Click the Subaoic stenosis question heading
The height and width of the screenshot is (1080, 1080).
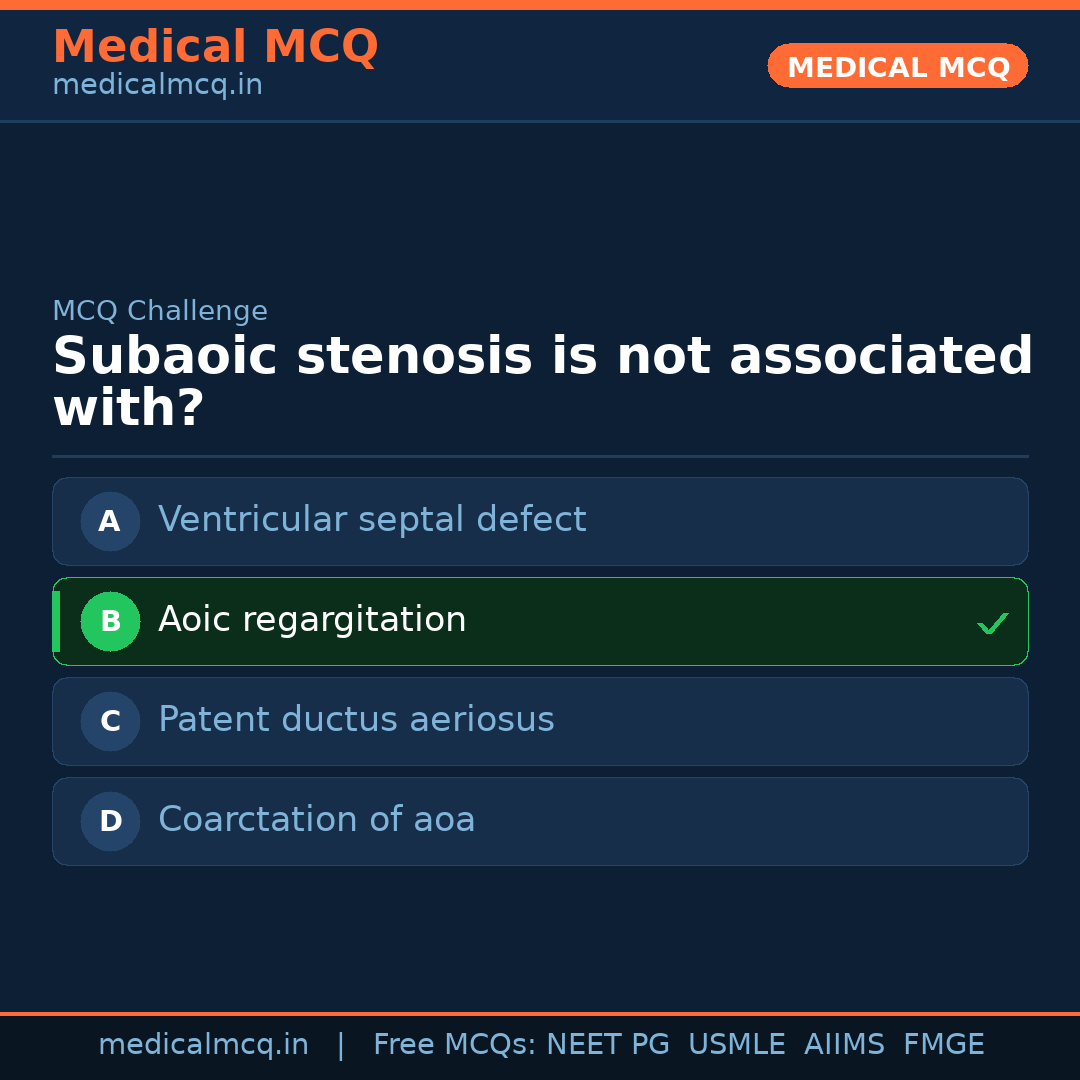click(x=542, y=383)
